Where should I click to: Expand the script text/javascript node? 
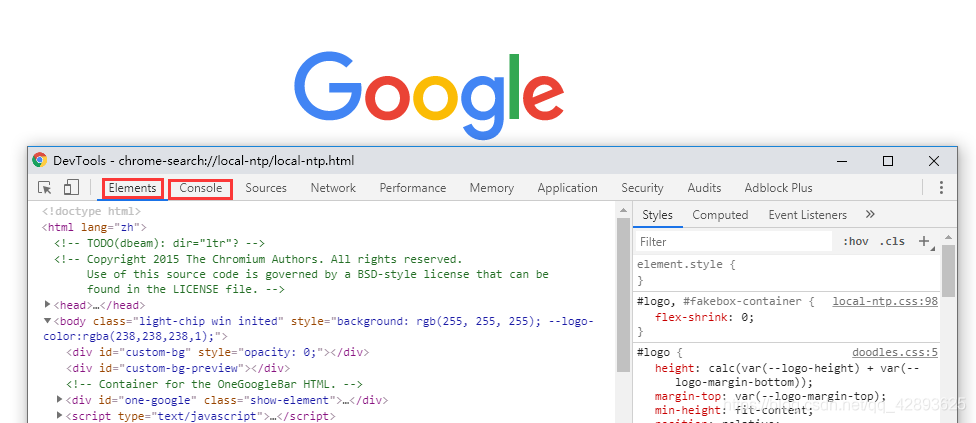click(x=60, y=416)
